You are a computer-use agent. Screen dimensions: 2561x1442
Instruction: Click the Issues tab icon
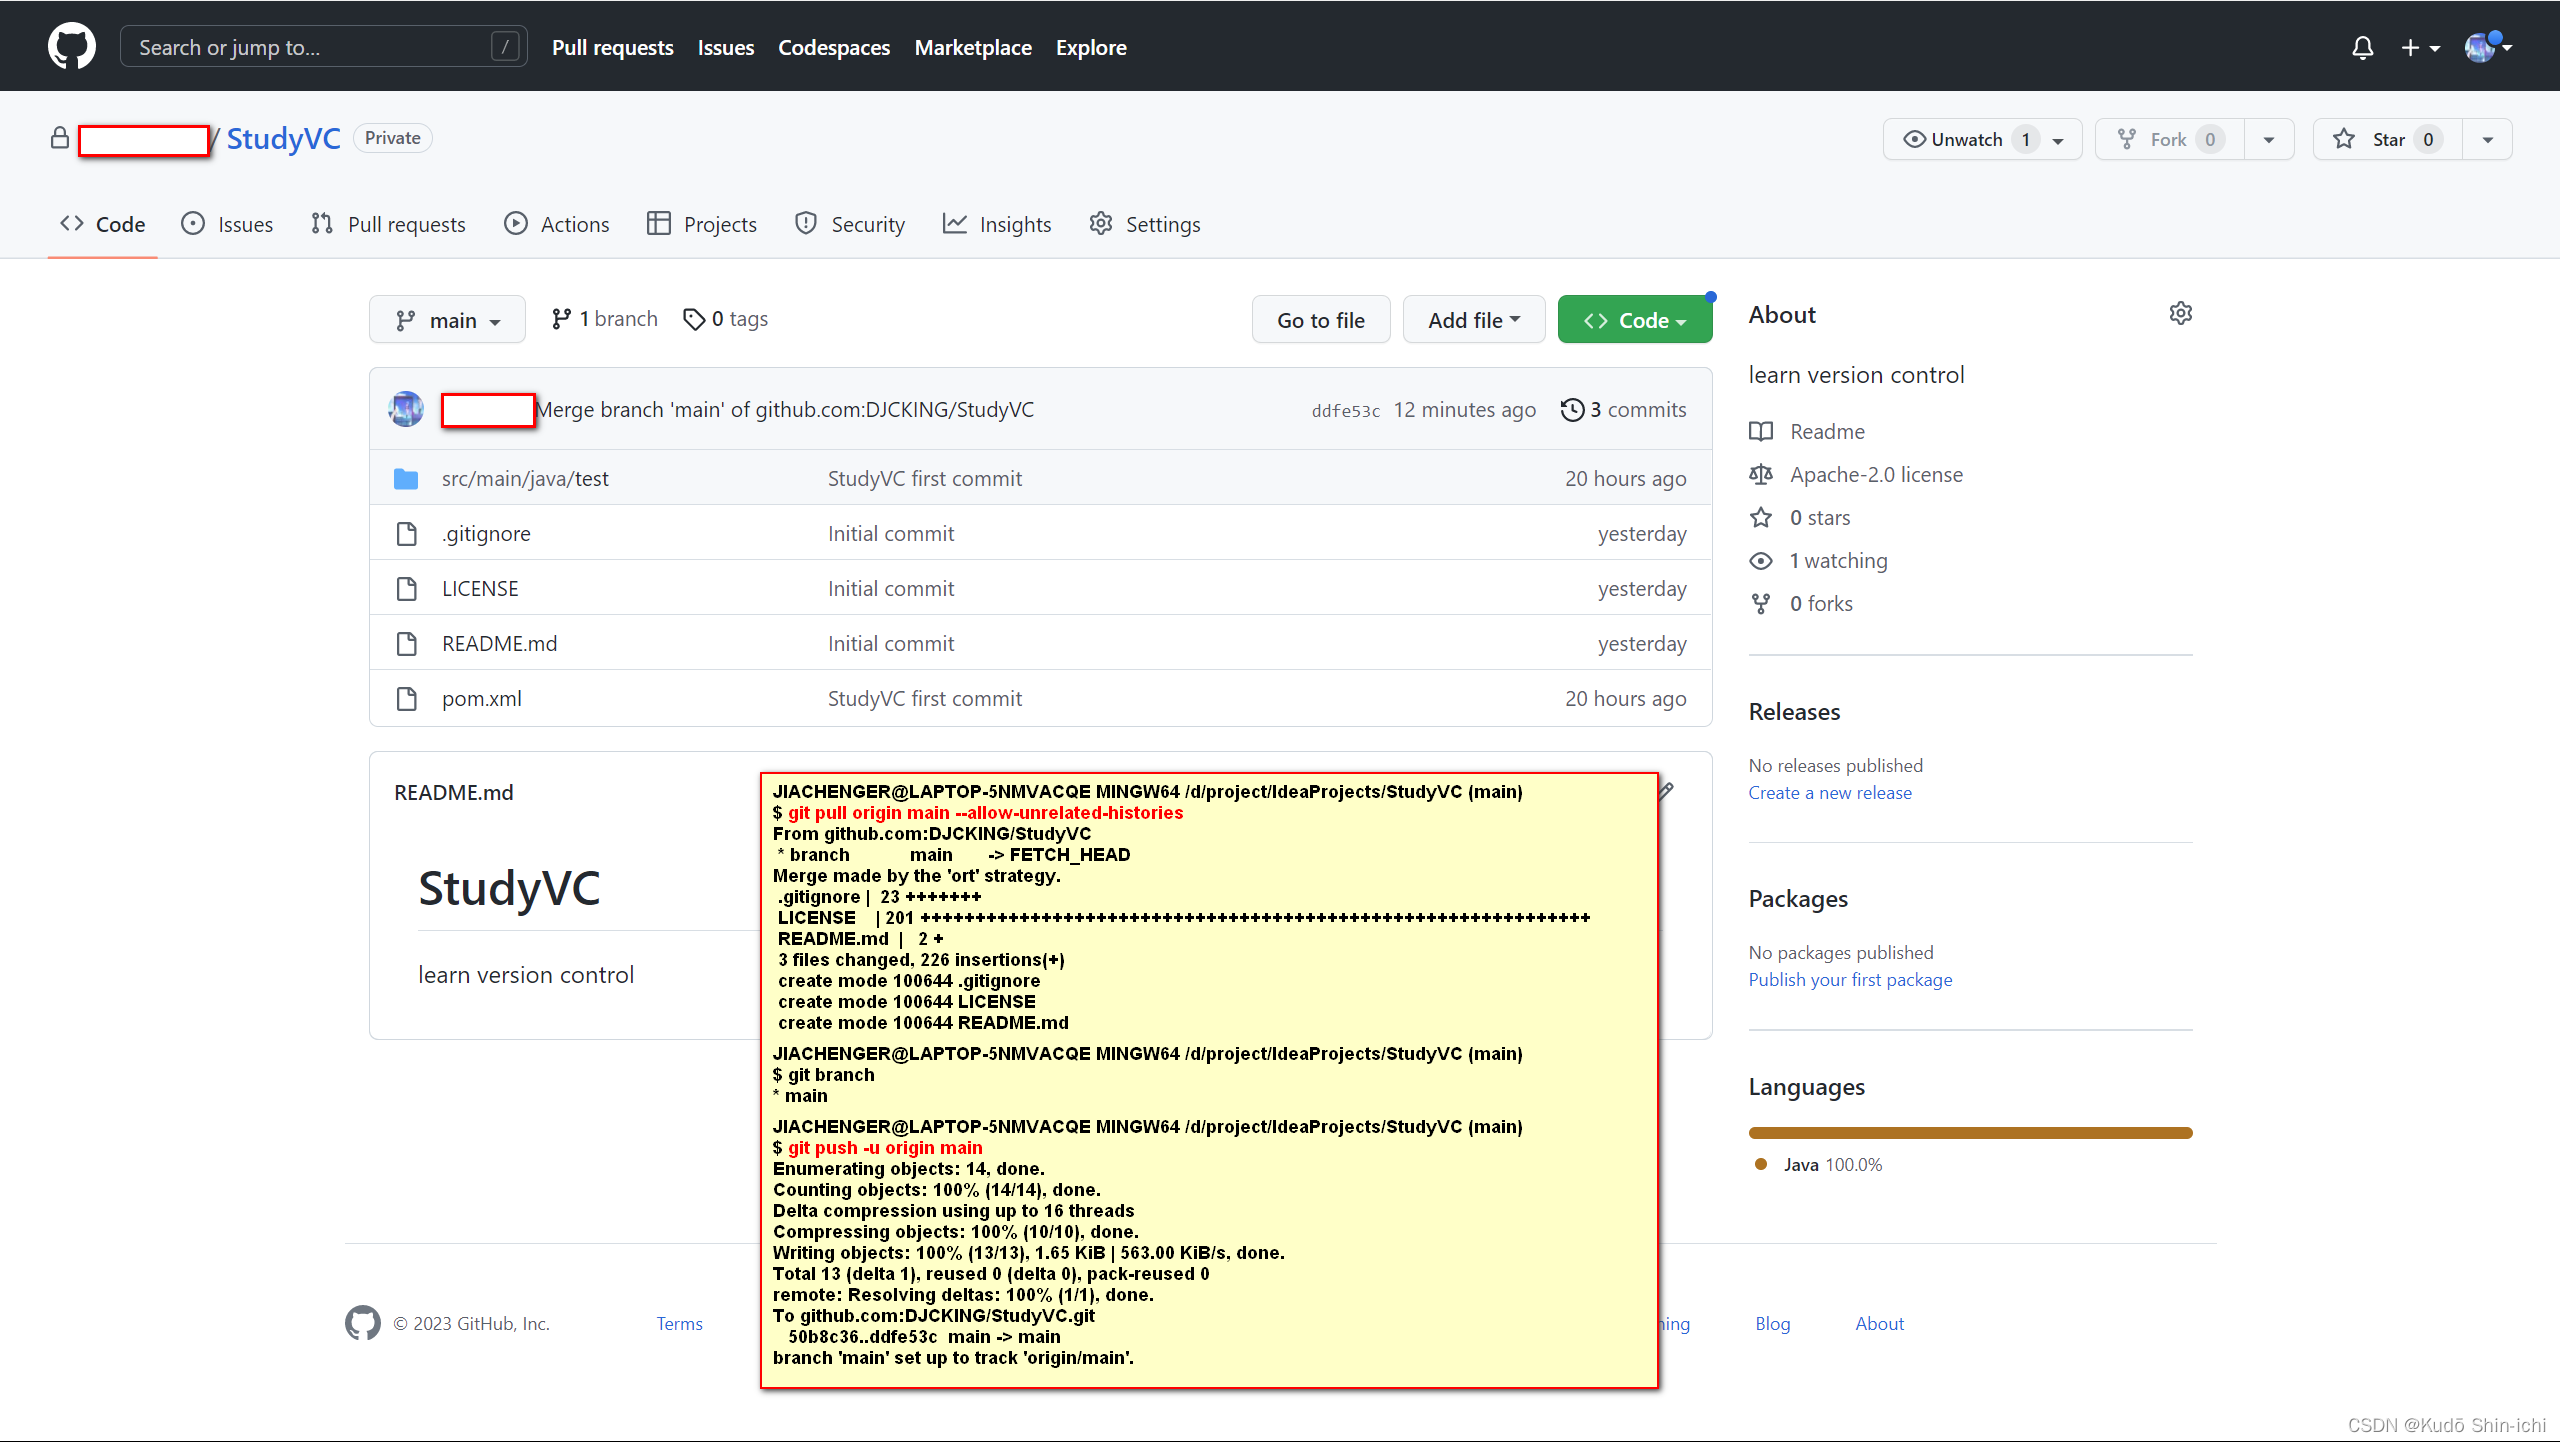193,223
